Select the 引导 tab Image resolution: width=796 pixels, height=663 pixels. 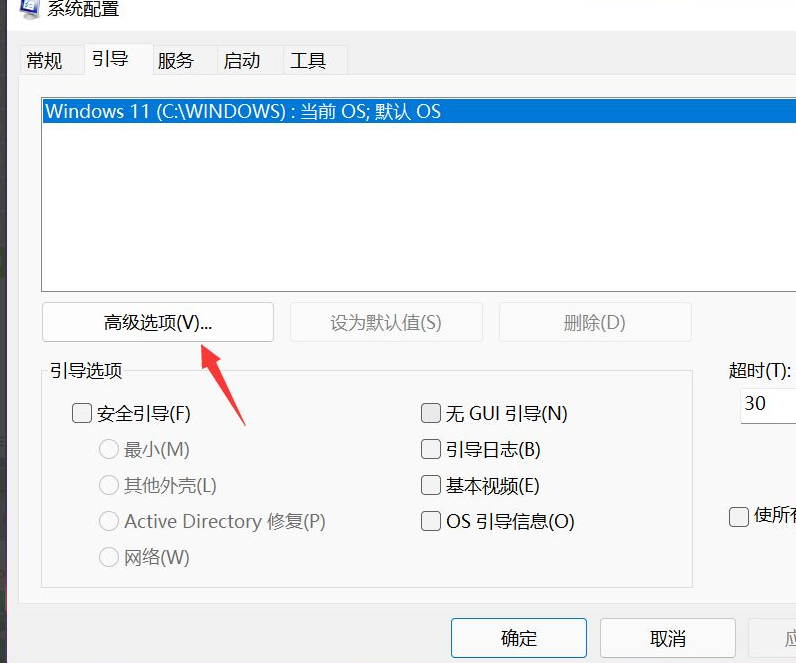(110, 59)
